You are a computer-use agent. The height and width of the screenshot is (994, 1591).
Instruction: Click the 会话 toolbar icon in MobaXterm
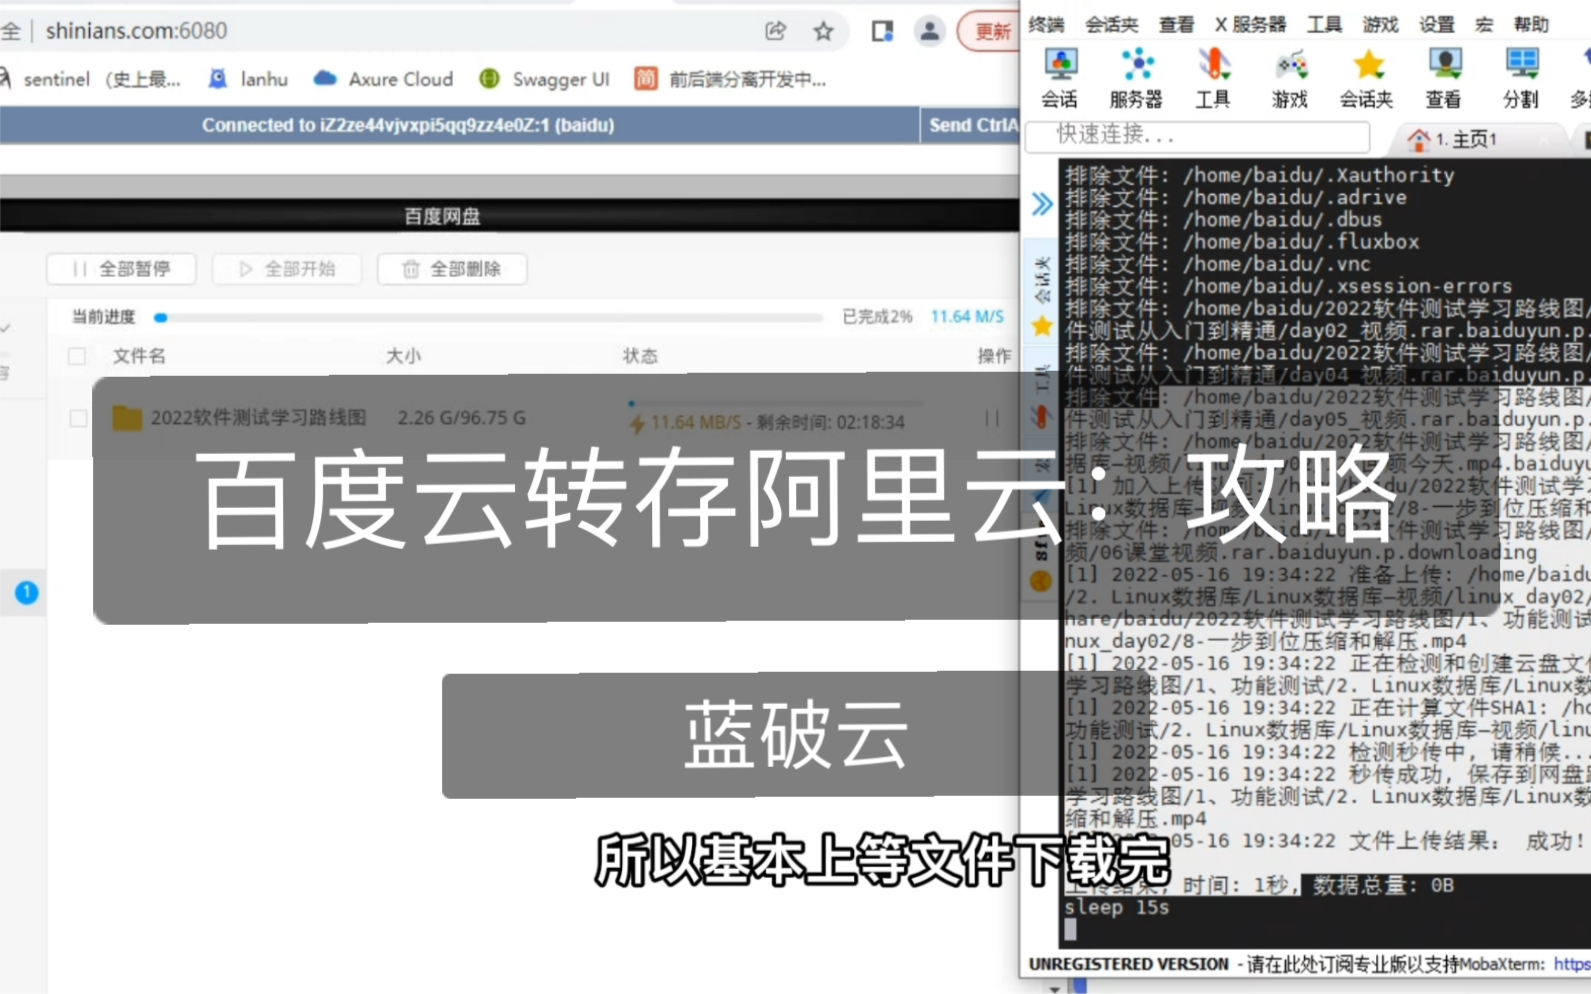pyautogui.click(x=1060, y=77)
